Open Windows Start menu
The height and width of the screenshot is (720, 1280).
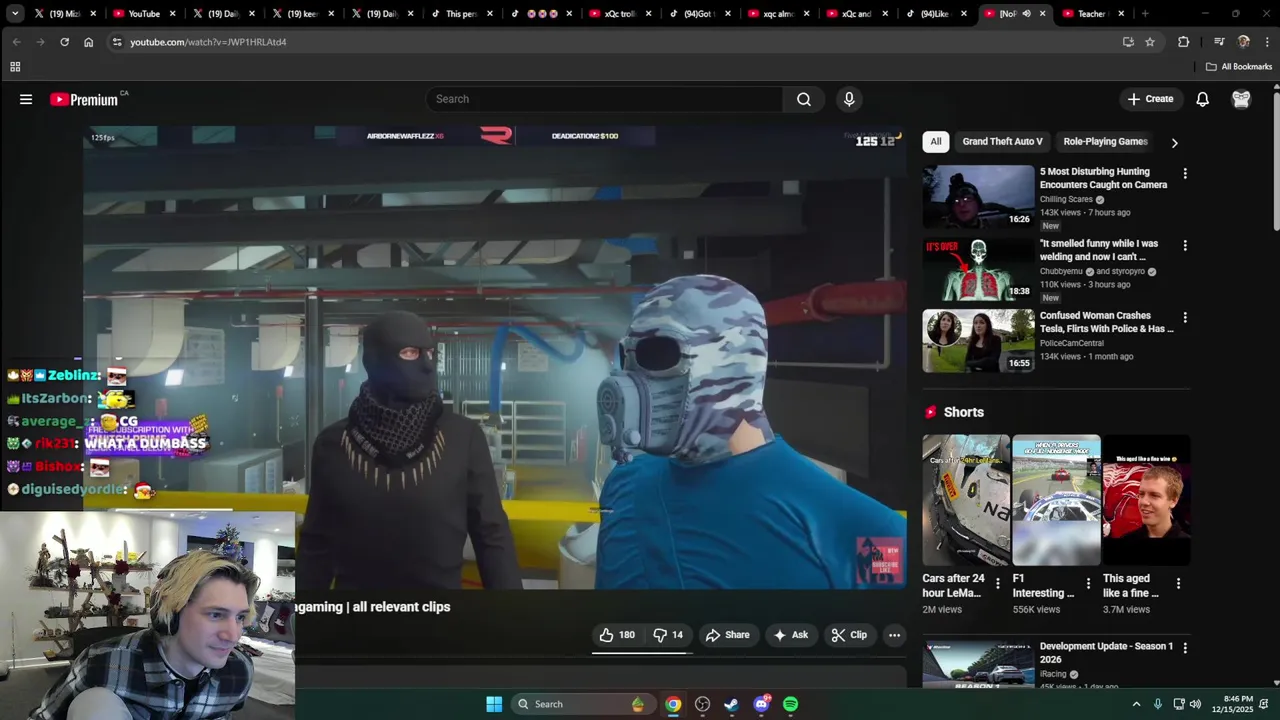click(494, 704)
